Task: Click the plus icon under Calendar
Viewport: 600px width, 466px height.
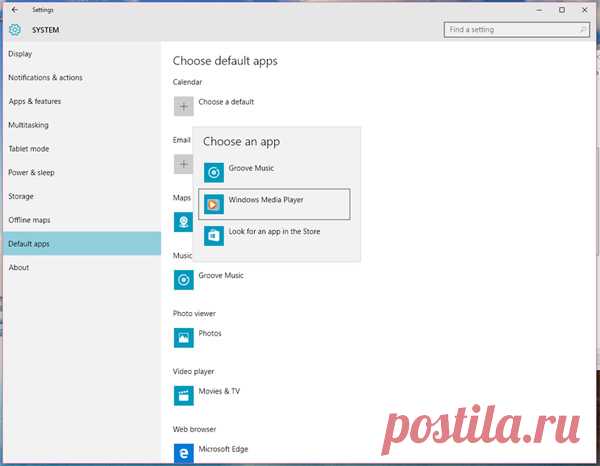Action: (x=184, y=106)
